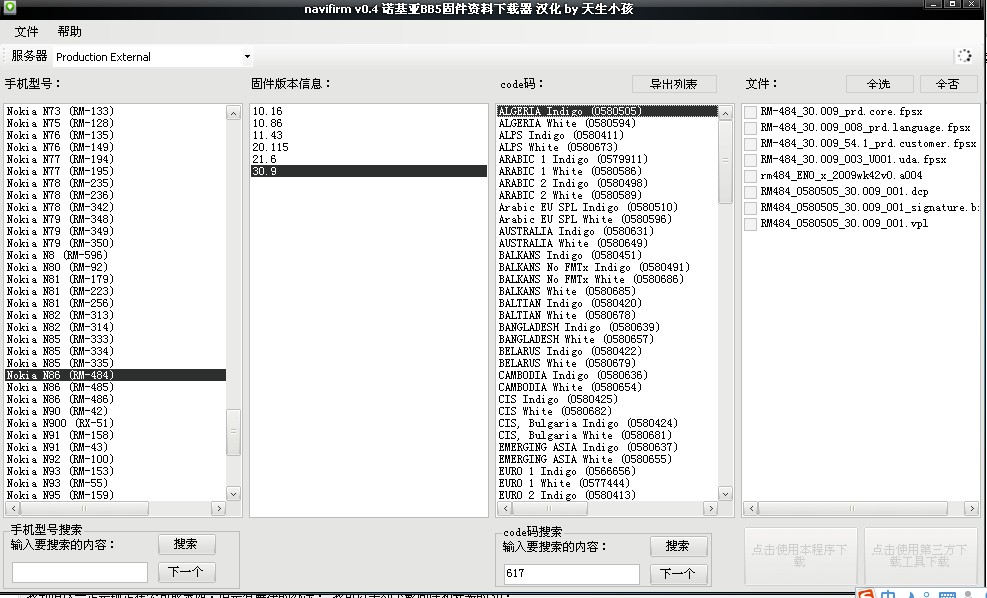Click the code search field containing 617
This screenshot has height=598, width=987.
point(572,573)
